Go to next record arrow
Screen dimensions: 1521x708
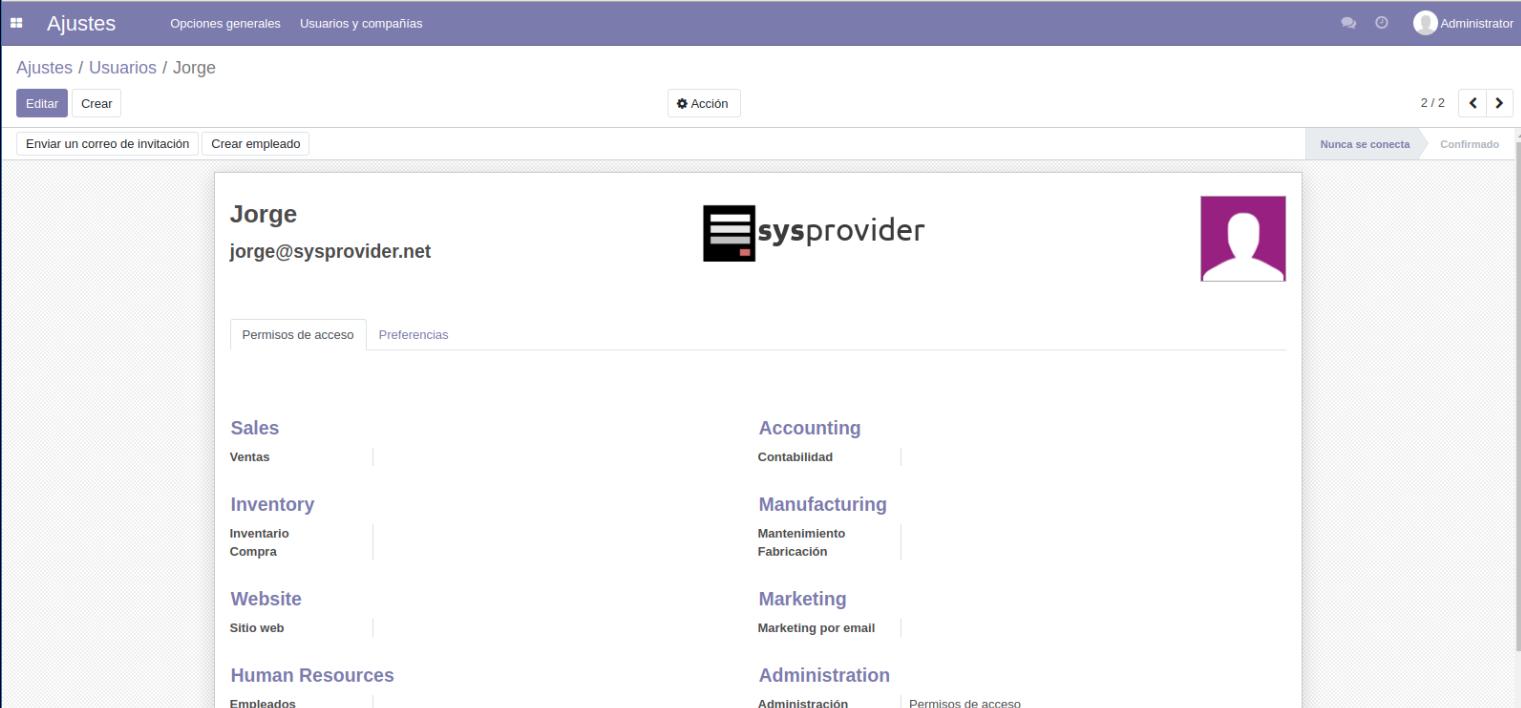pyautogui.click(x=1498, y=103)
